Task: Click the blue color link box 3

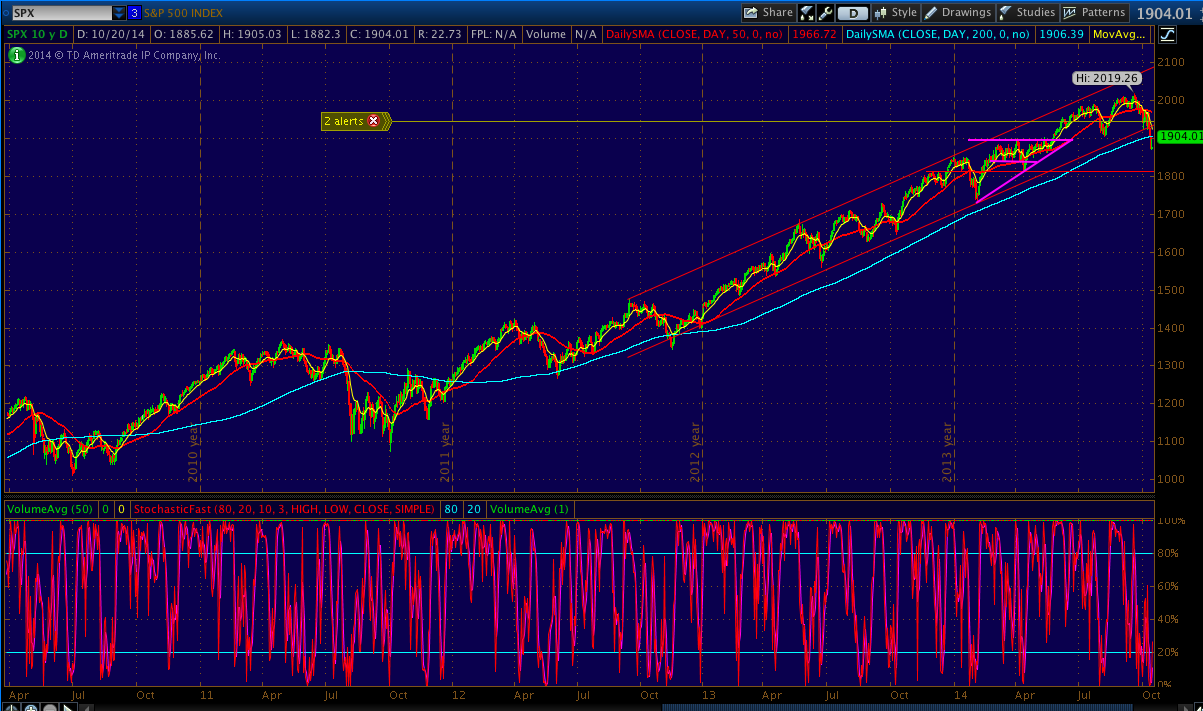Action: pyautogui.click(x=134, y=13)
